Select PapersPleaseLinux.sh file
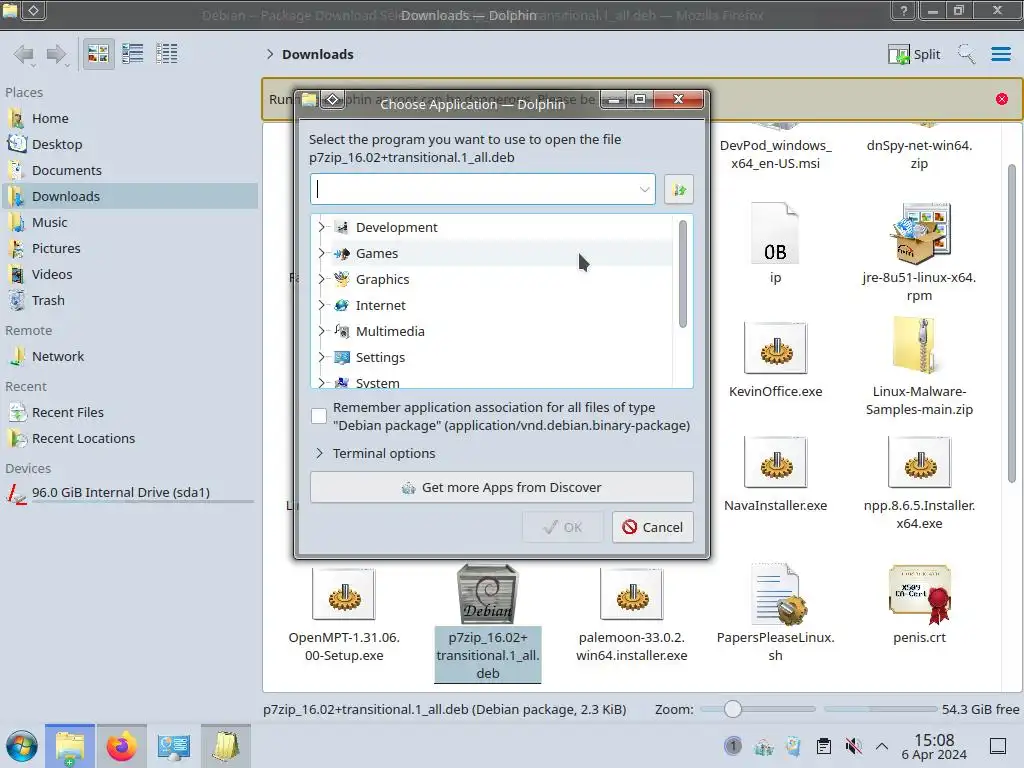This screenshot has width=1024, height=768. coord(775,614)
